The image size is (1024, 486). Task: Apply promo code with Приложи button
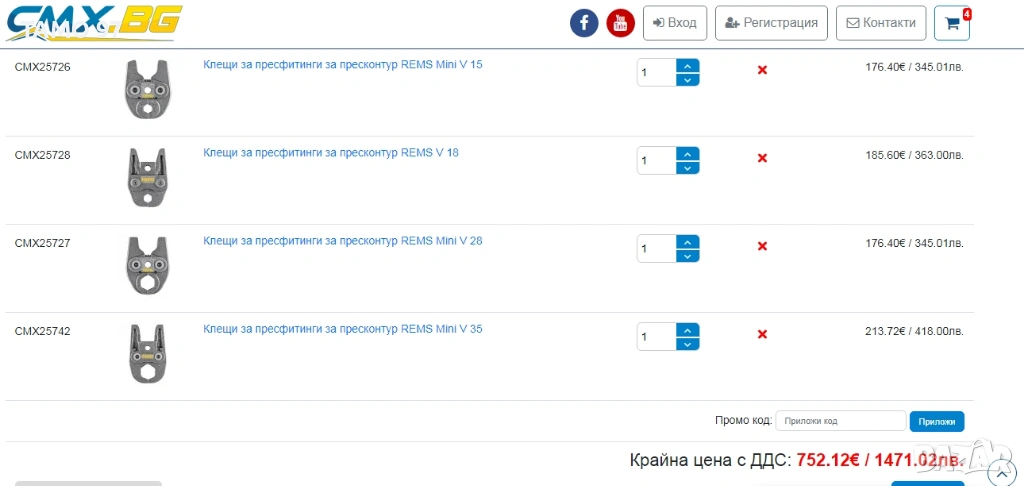pos(937,421)
